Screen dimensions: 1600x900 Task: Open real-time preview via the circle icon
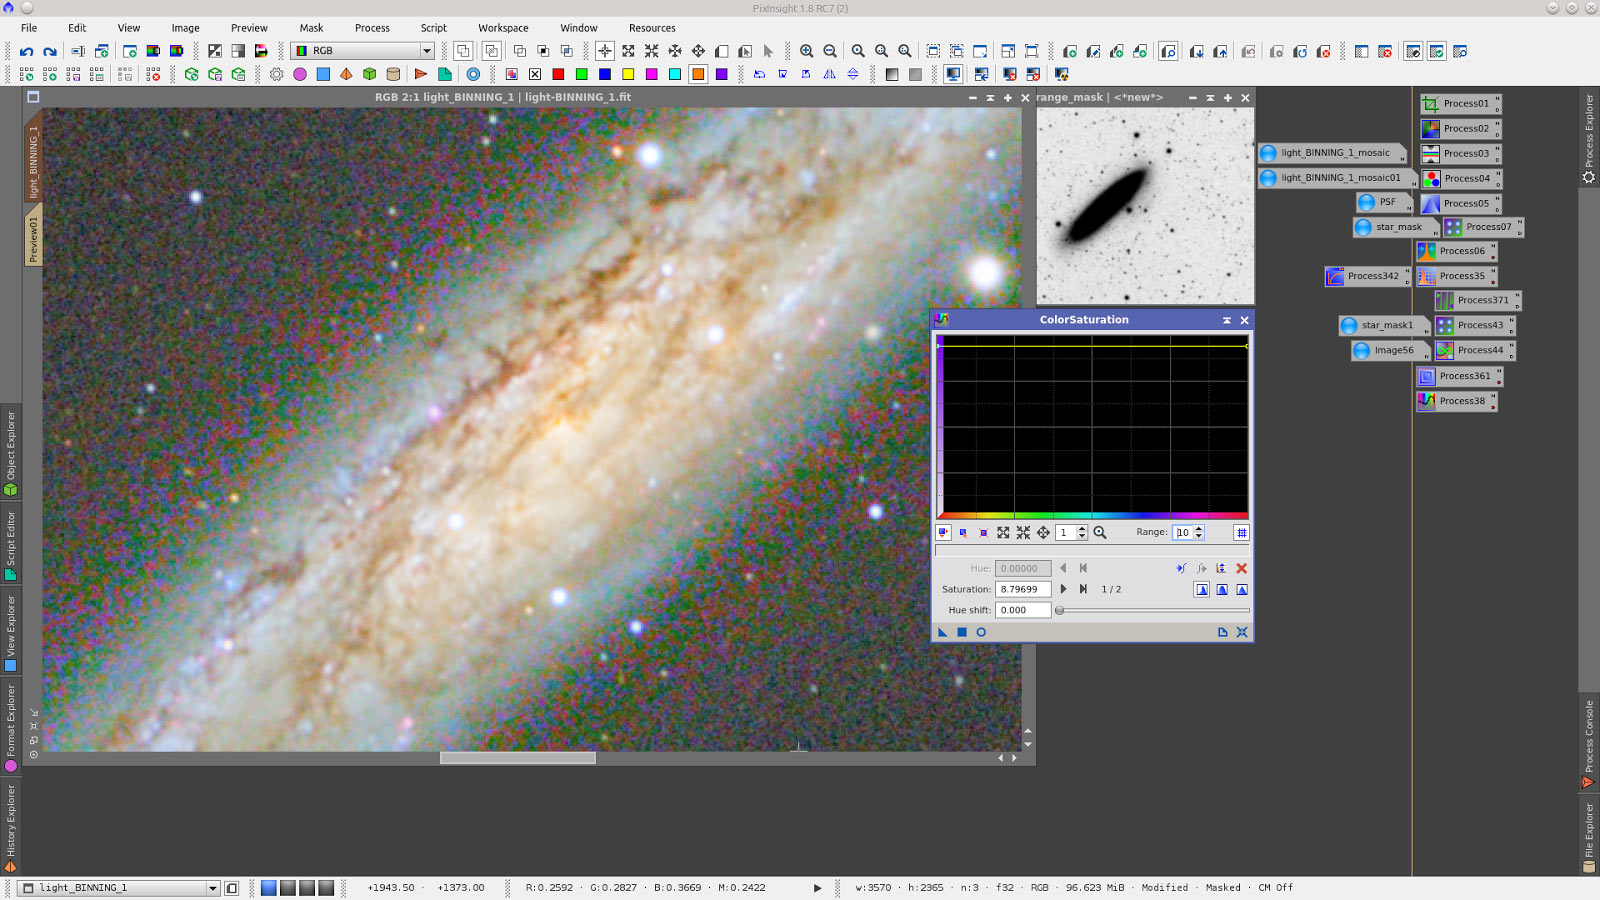coord(980,632)
